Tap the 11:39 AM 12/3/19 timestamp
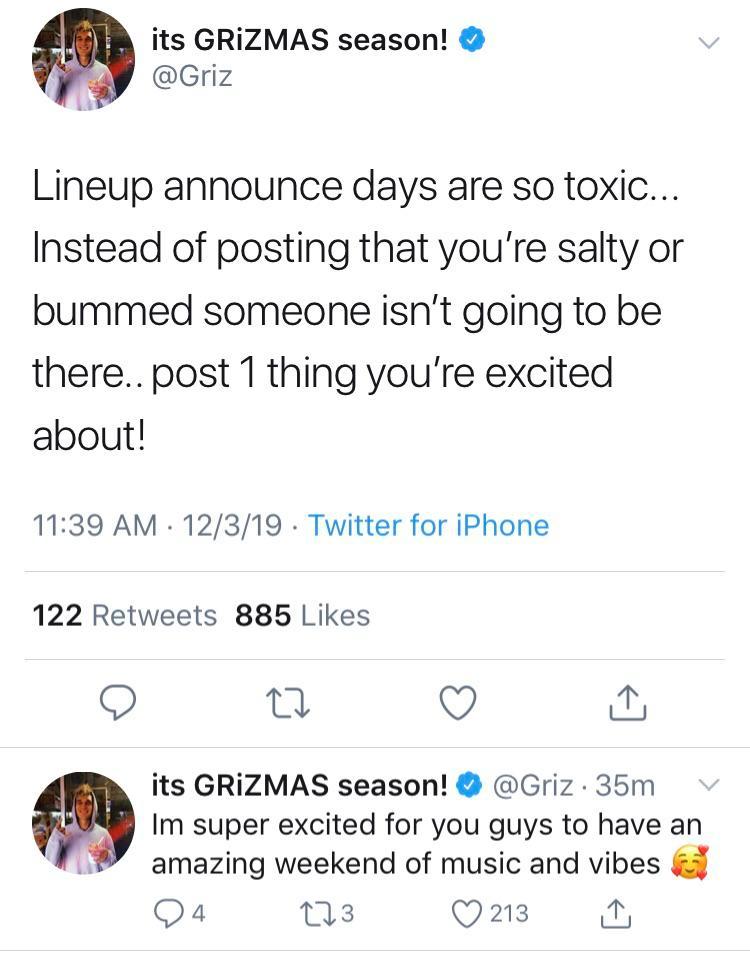750x962 pixels. 157,526
